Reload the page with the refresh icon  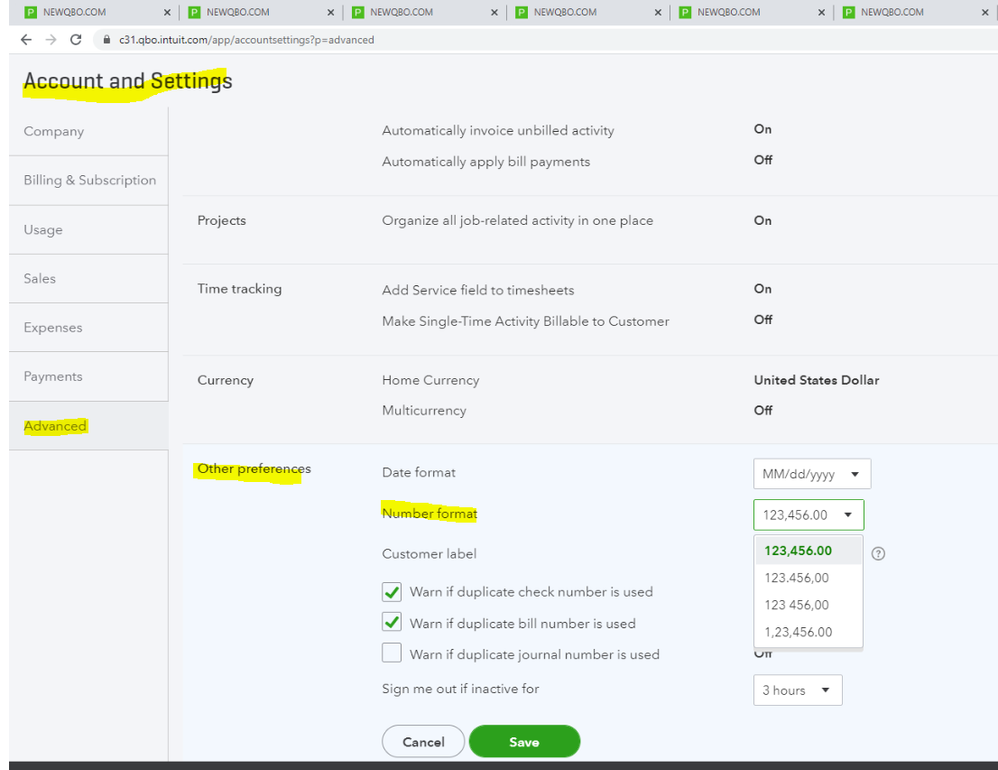77,39
